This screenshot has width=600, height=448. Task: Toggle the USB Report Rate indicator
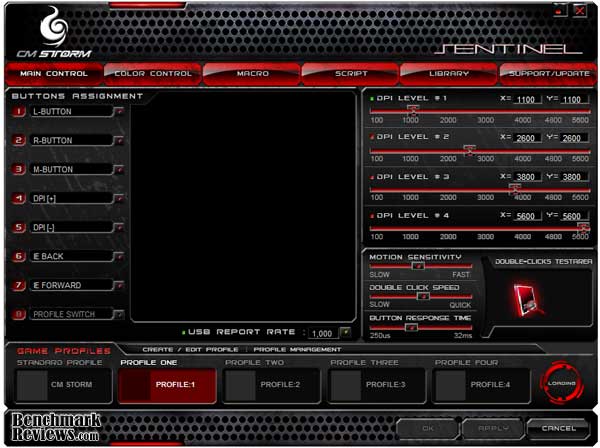(x=184, y=332)
